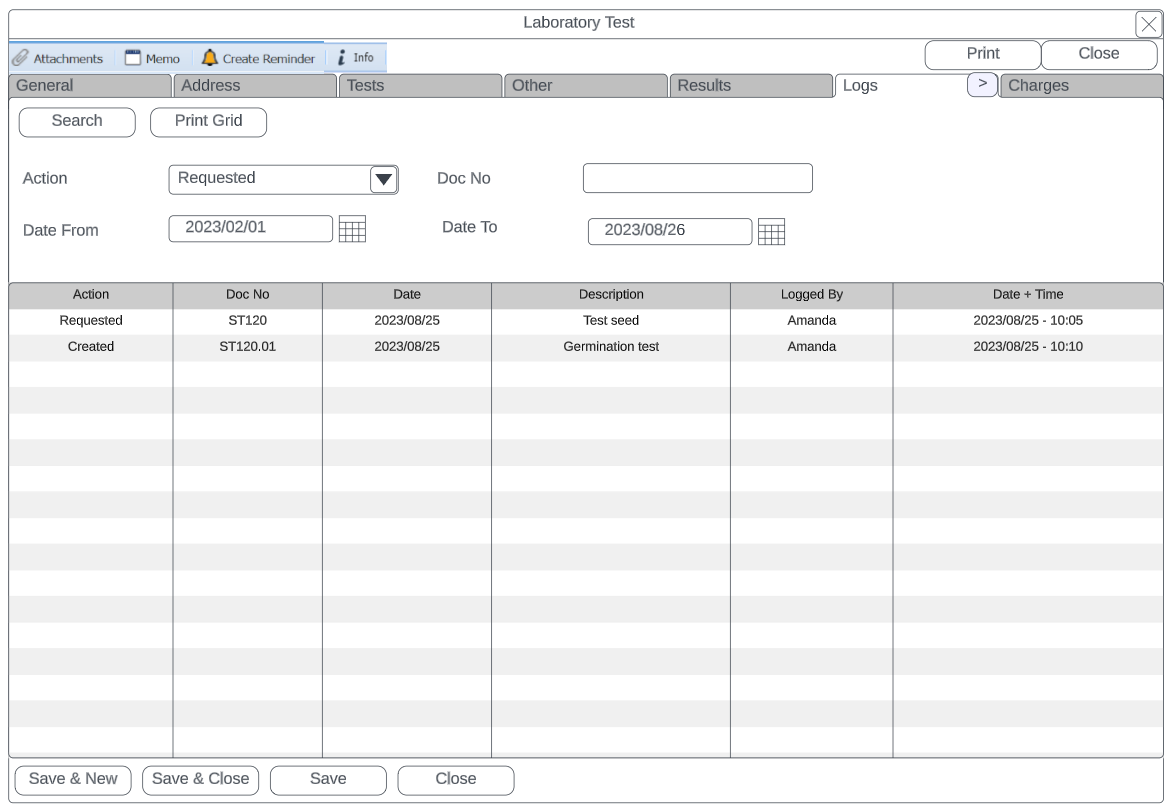Image resolution: width=1170 pixels, height=810 pixels.
Task: Open the Date From calendar picker
Action: click(x=352, y=229)
